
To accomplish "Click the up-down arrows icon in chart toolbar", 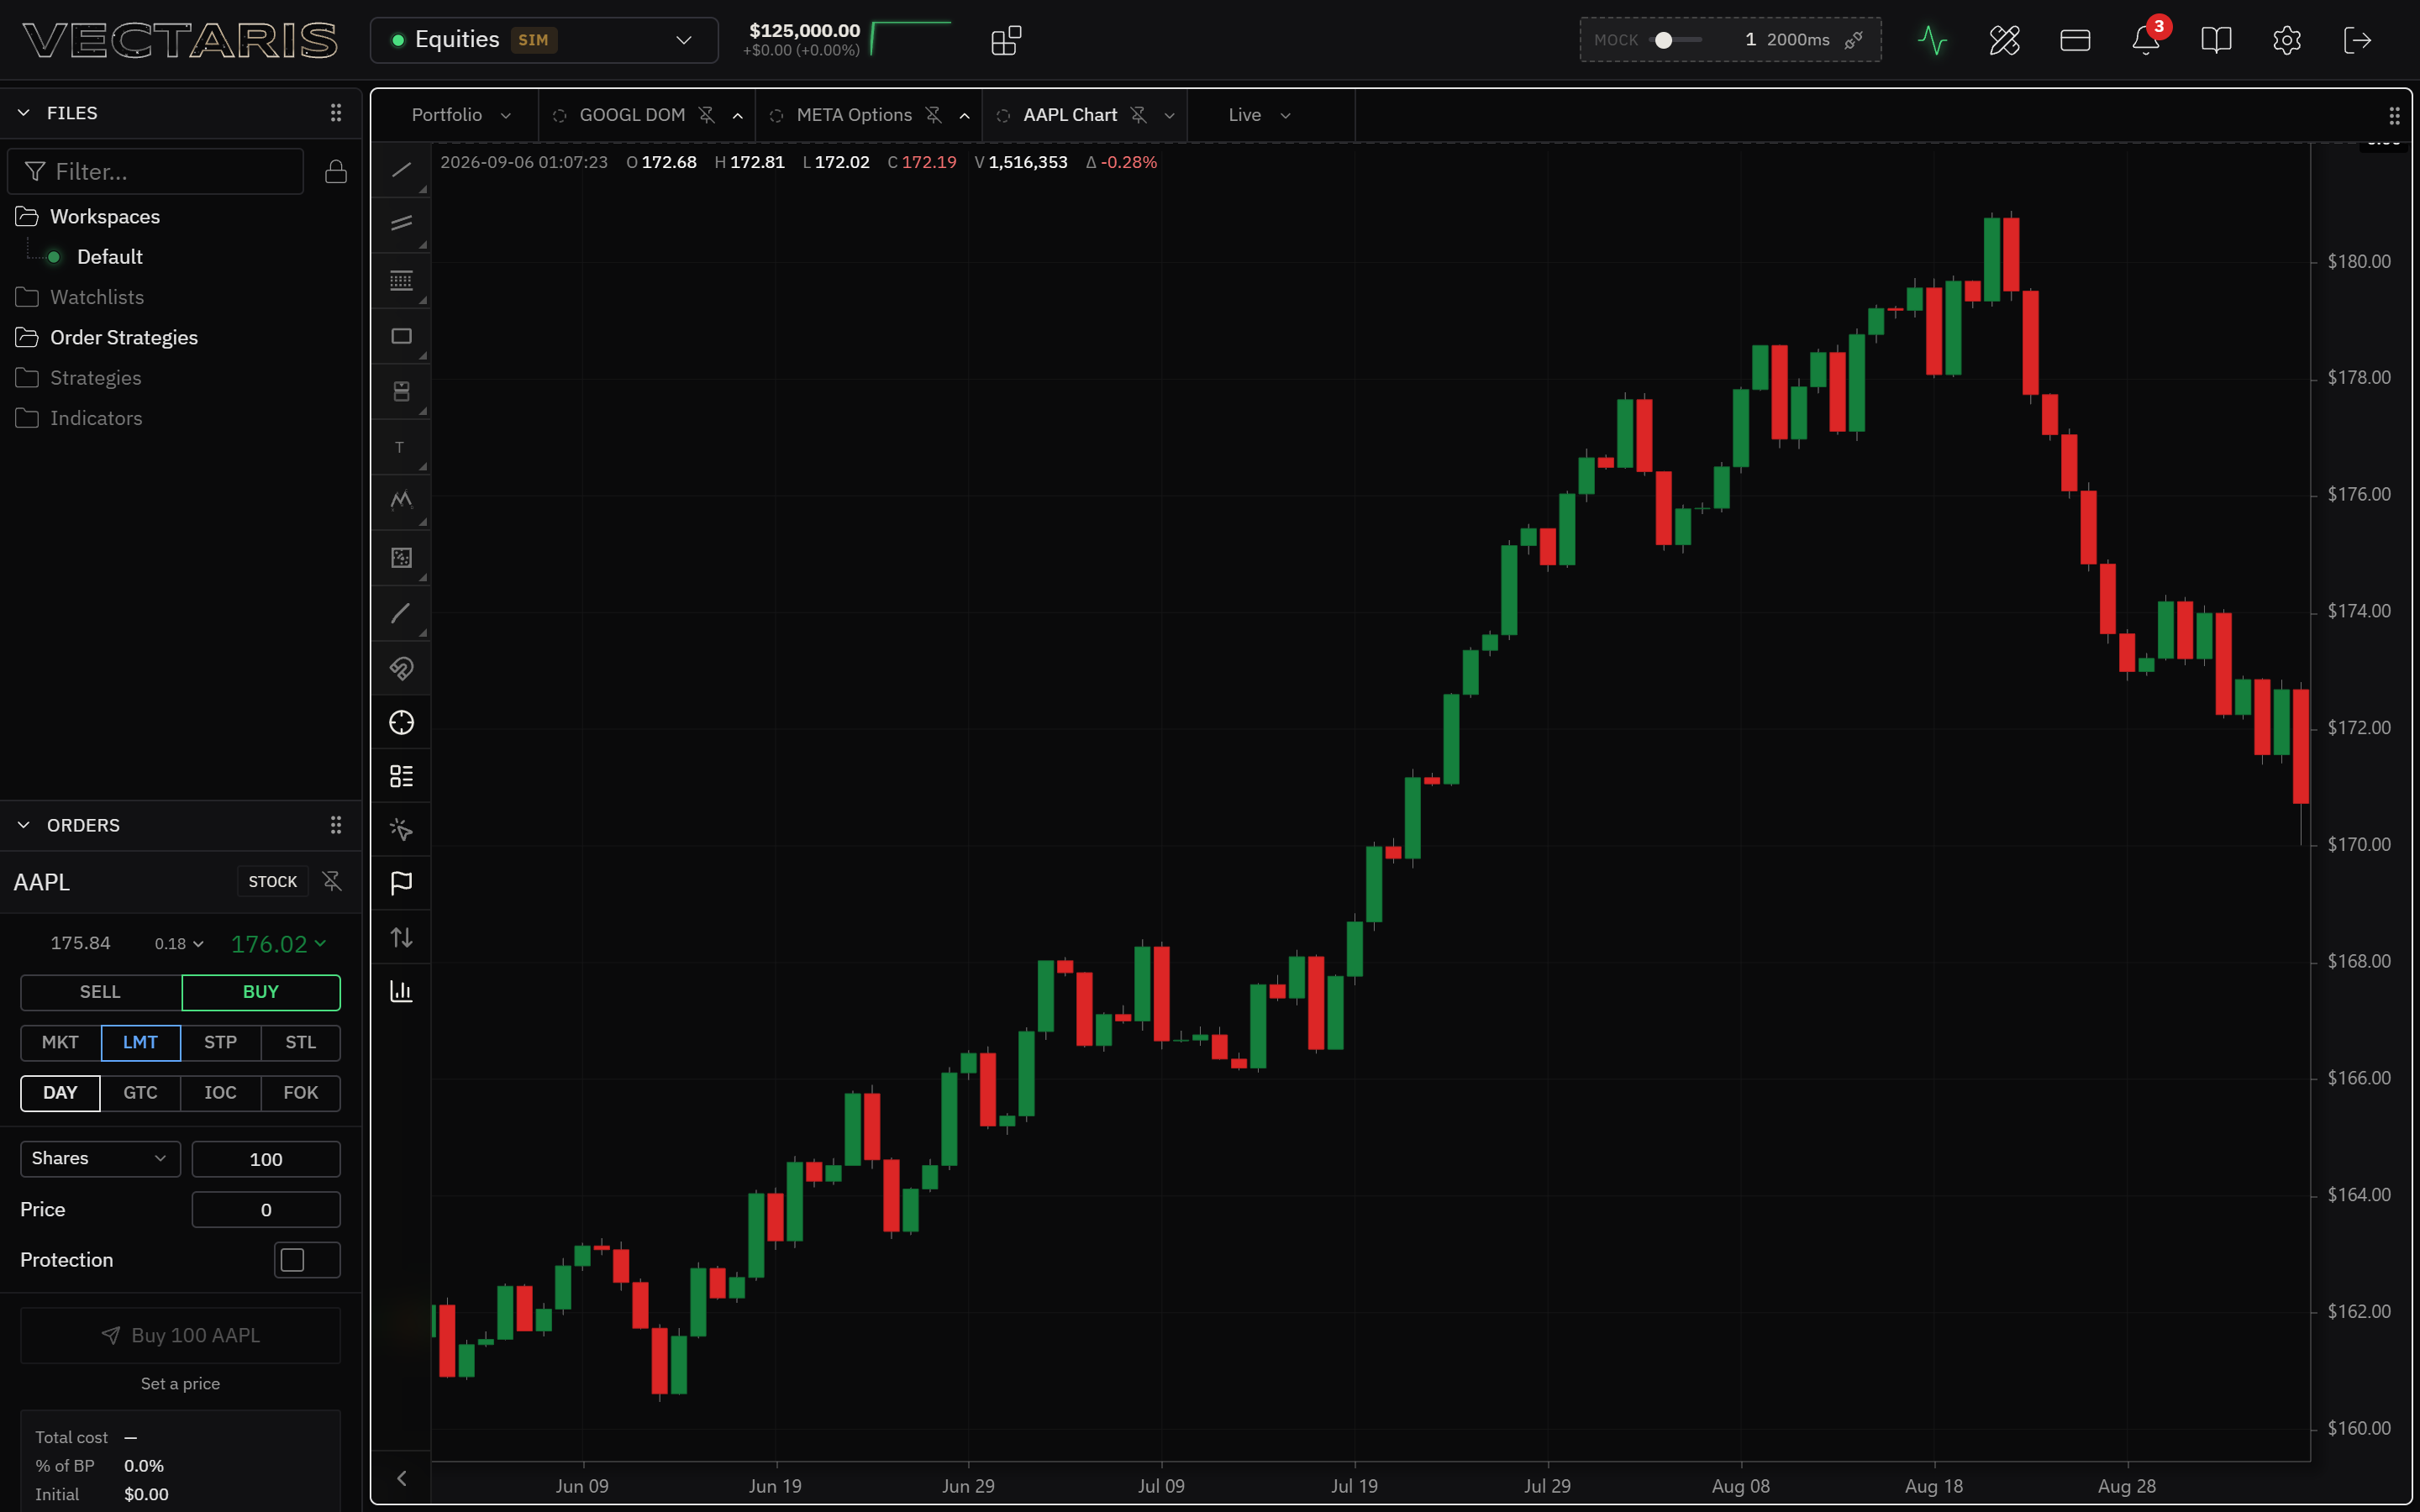I will [x=401, y=937].
